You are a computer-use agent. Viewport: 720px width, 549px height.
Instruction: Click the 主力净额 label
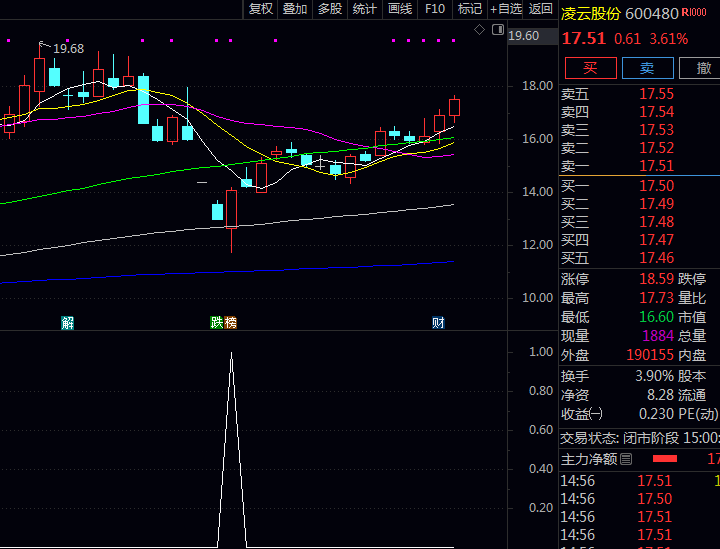(589, 459)
